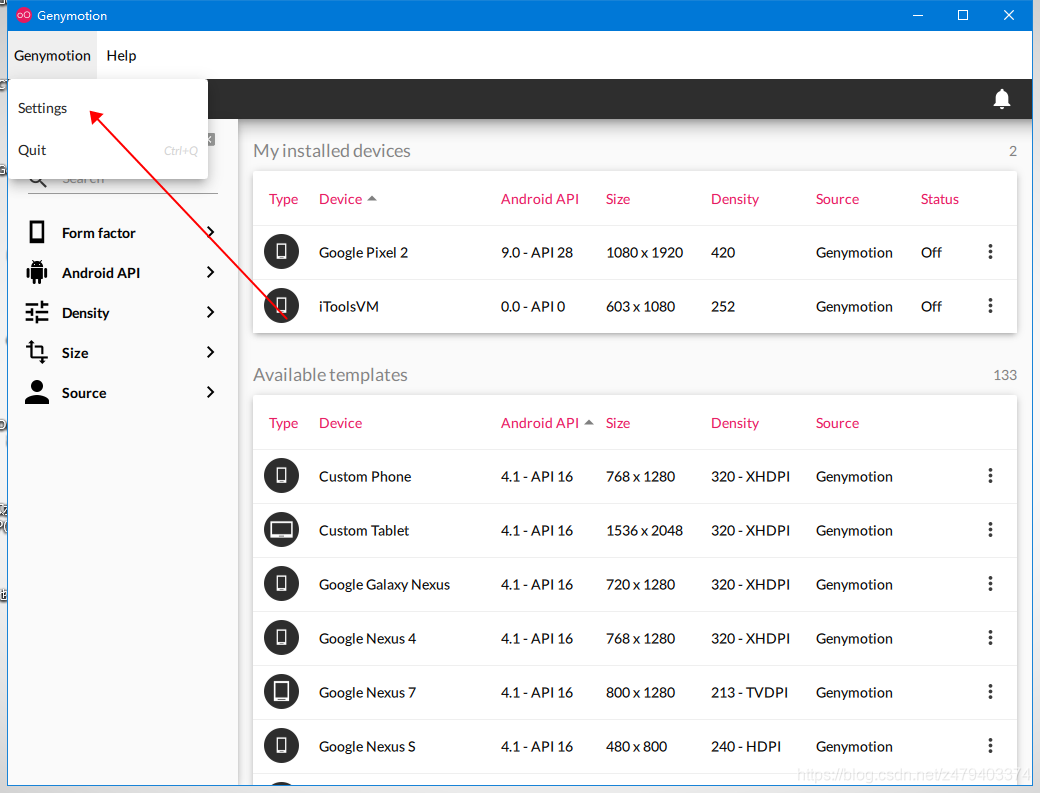Sort installed devices by Size column
The image size is (1040, 793).
tap(618, 199)
